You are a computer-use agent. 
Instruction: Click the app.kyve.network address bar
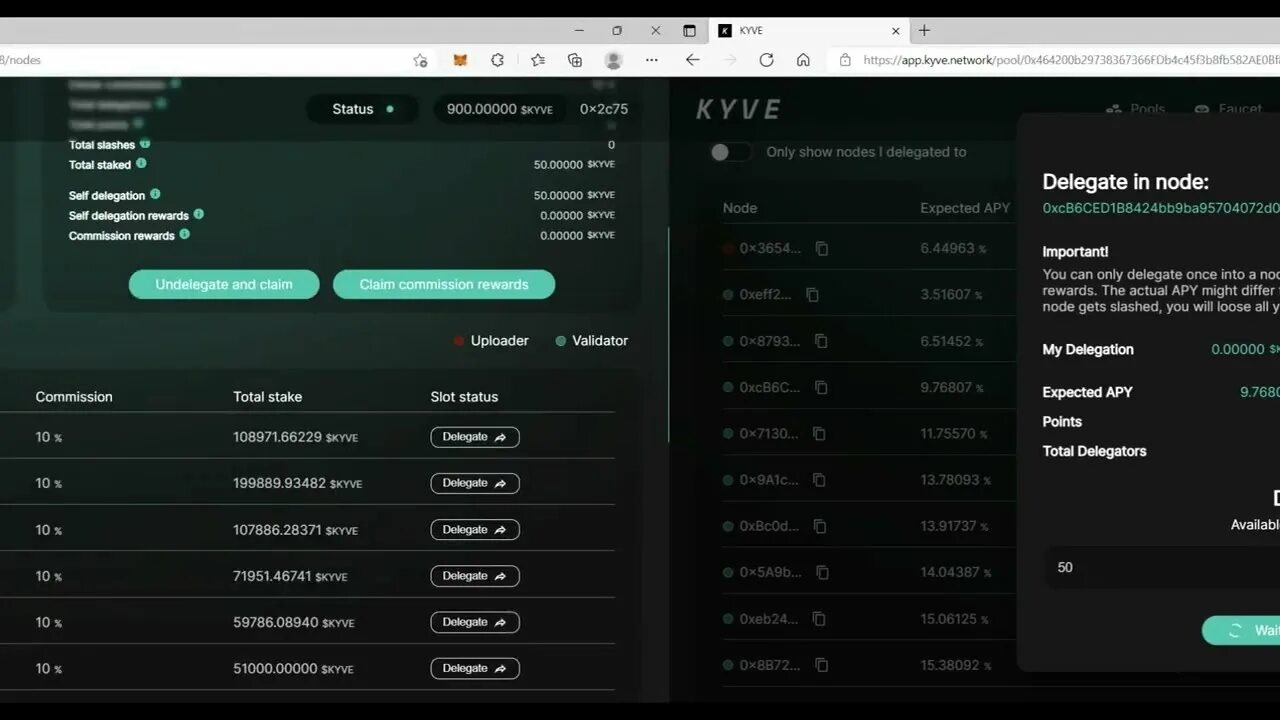[x=1070, y=60]
